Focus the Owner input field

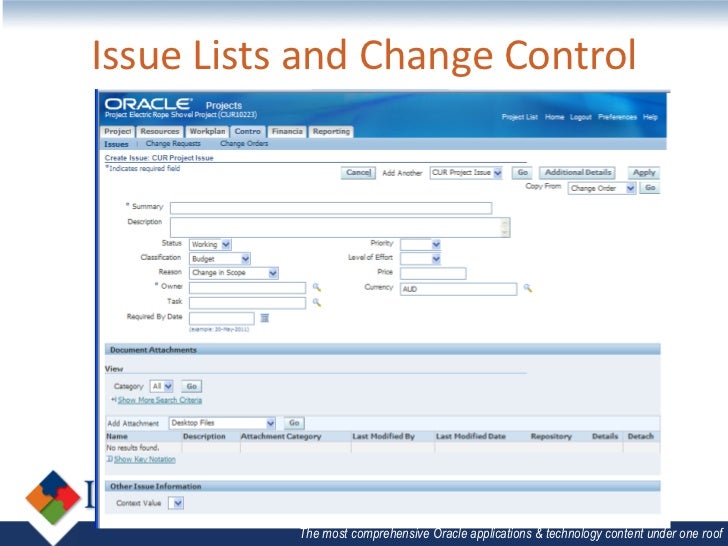click(x=247, y=288)
